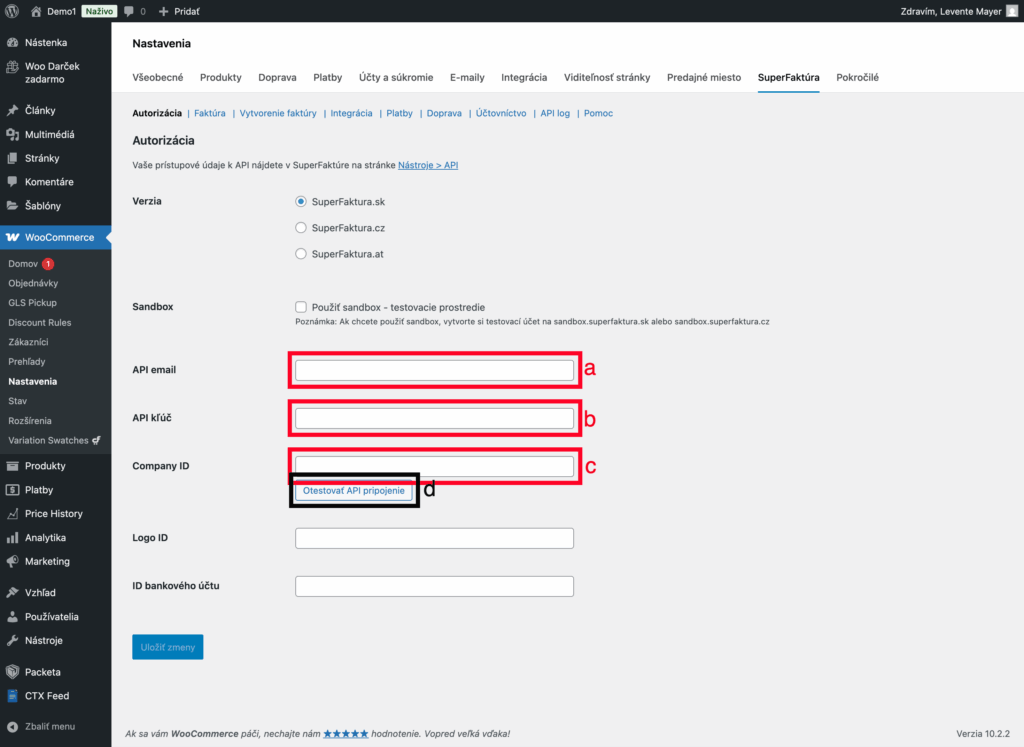Image resolution: width=1024 pixels, height=747 pixels.
Task: Click the Marketing megaphone icon
Action: click(12, 562)
